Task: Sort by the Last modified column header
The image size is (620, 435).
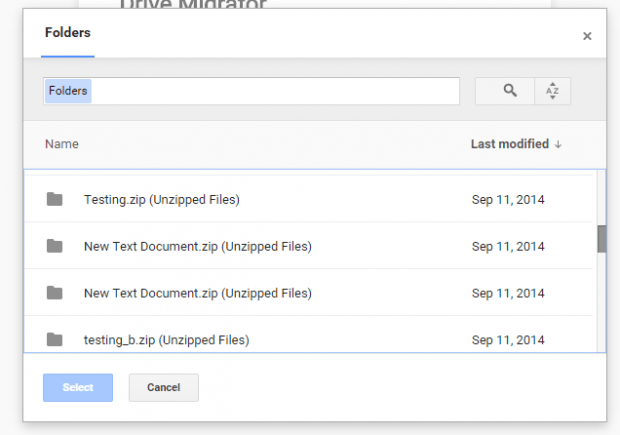Action: [x=509, y=144]
